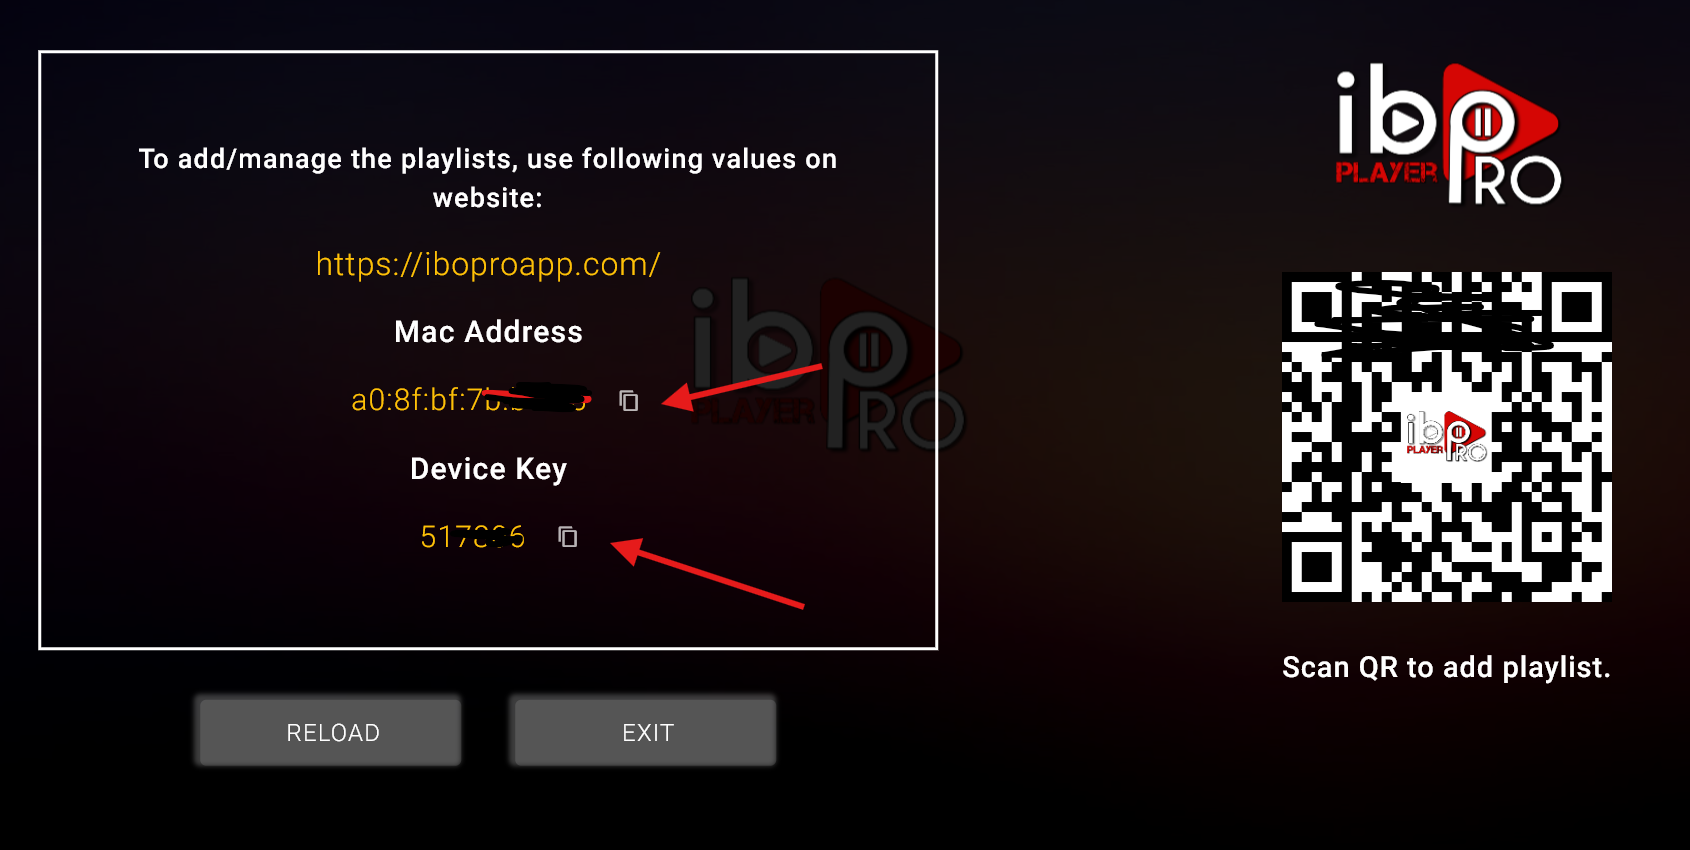Screen dimensions: 1690x850
Task: Copy the Mac Address using its copy icon
Action: [x=628, y=401]
